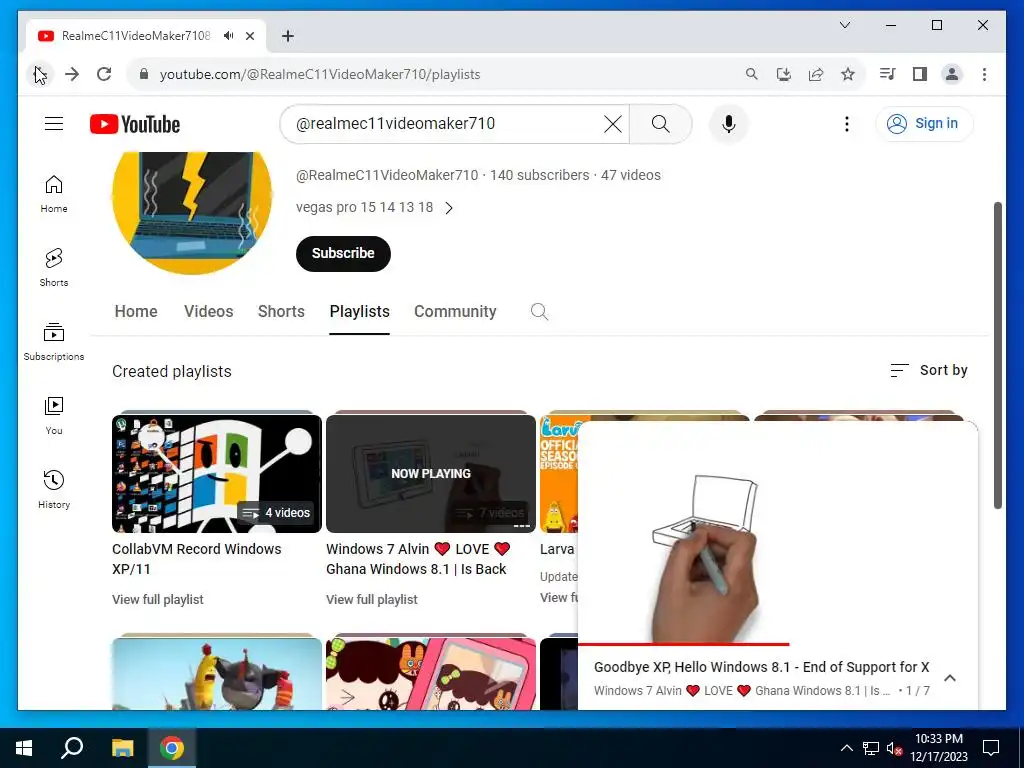Expand channel description vegas pro
The width and height of the screenshot is (1024, 768).
pyautogui.click(x=374, y=208)
